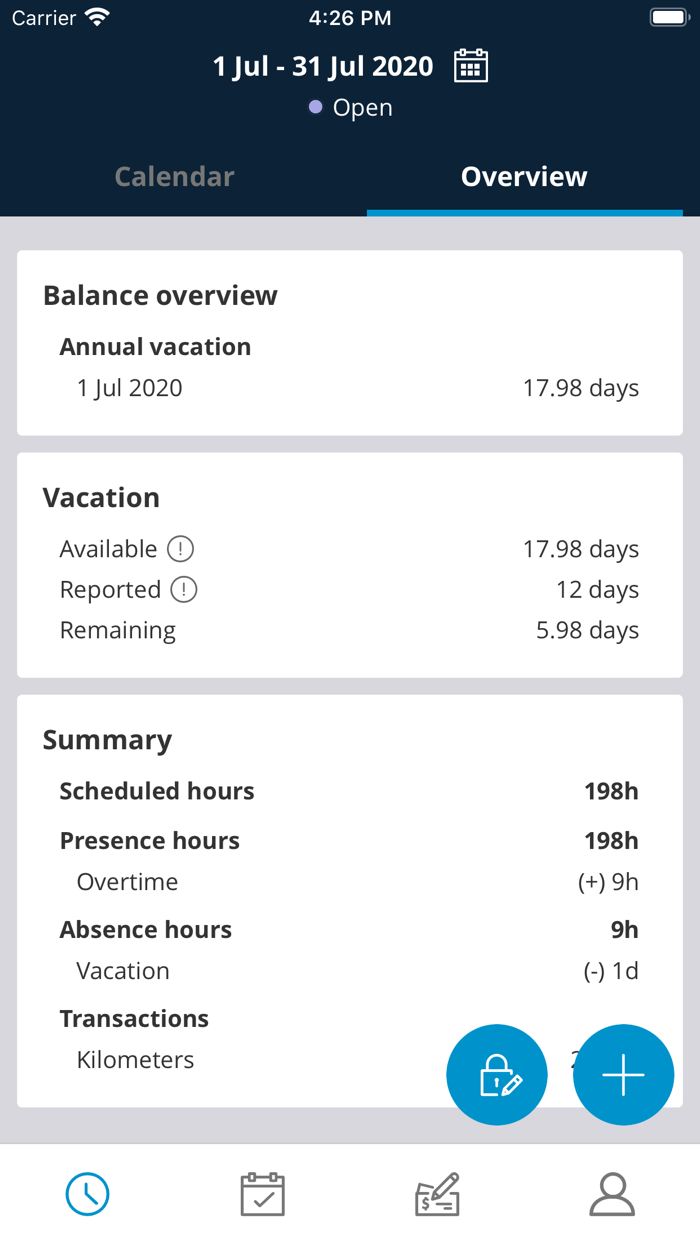The height and width of the screenshot is (1244, 700).
Task: Open the profile person icon
Action: tap(612, 1194)
